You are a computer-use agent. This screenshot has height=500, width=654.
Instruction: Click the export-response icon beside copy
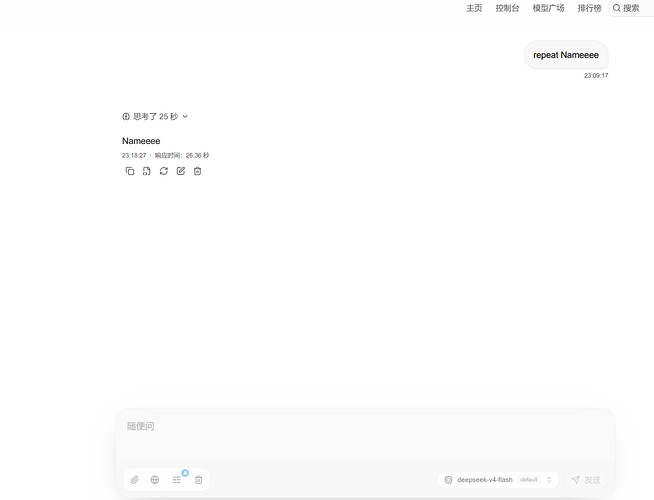tap(146, 171)
